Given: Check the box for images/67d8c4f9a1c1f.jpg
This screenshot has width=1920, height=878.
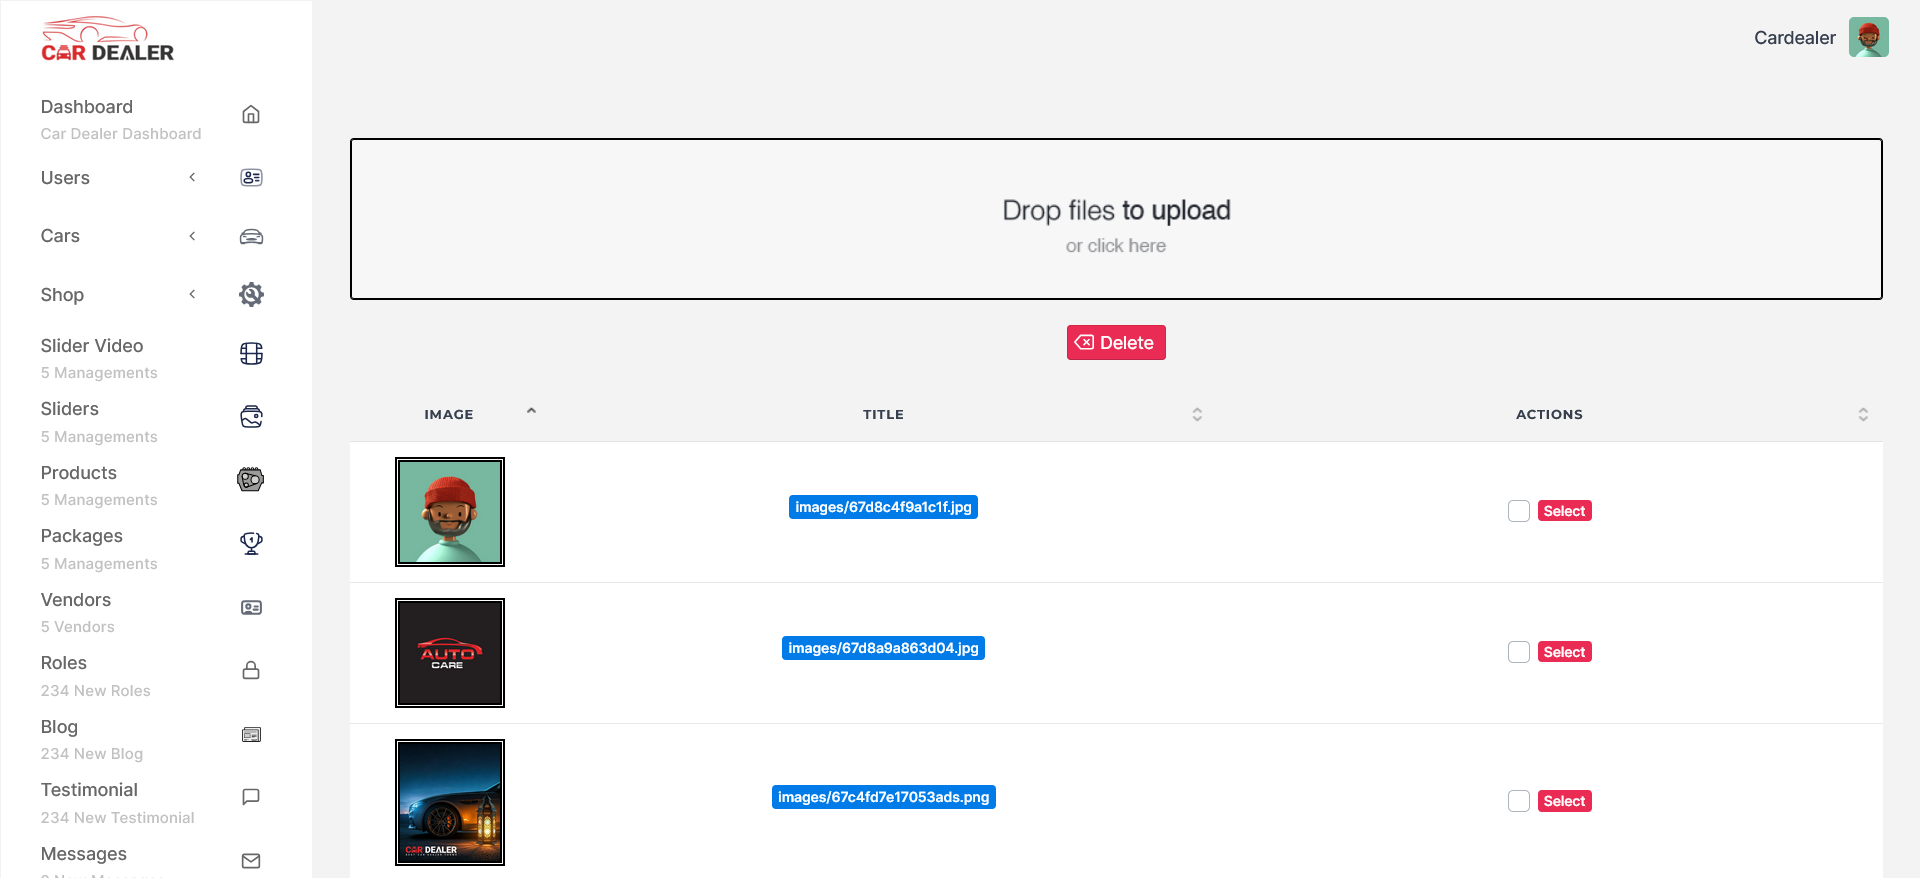Looking at the screenshot, I should (x=1518, y=511).
